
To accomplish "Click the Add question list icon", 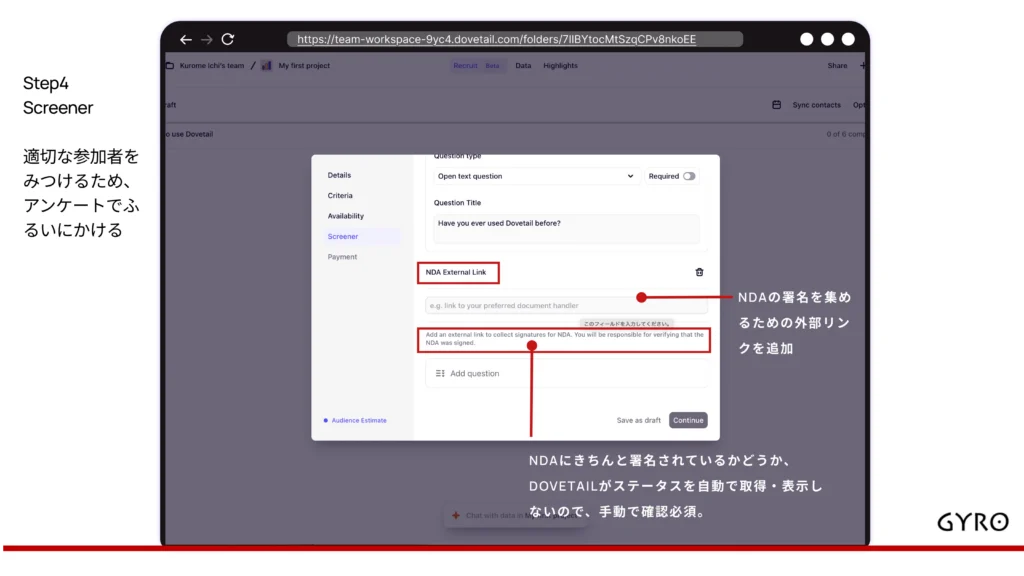I will pos(440,373).
